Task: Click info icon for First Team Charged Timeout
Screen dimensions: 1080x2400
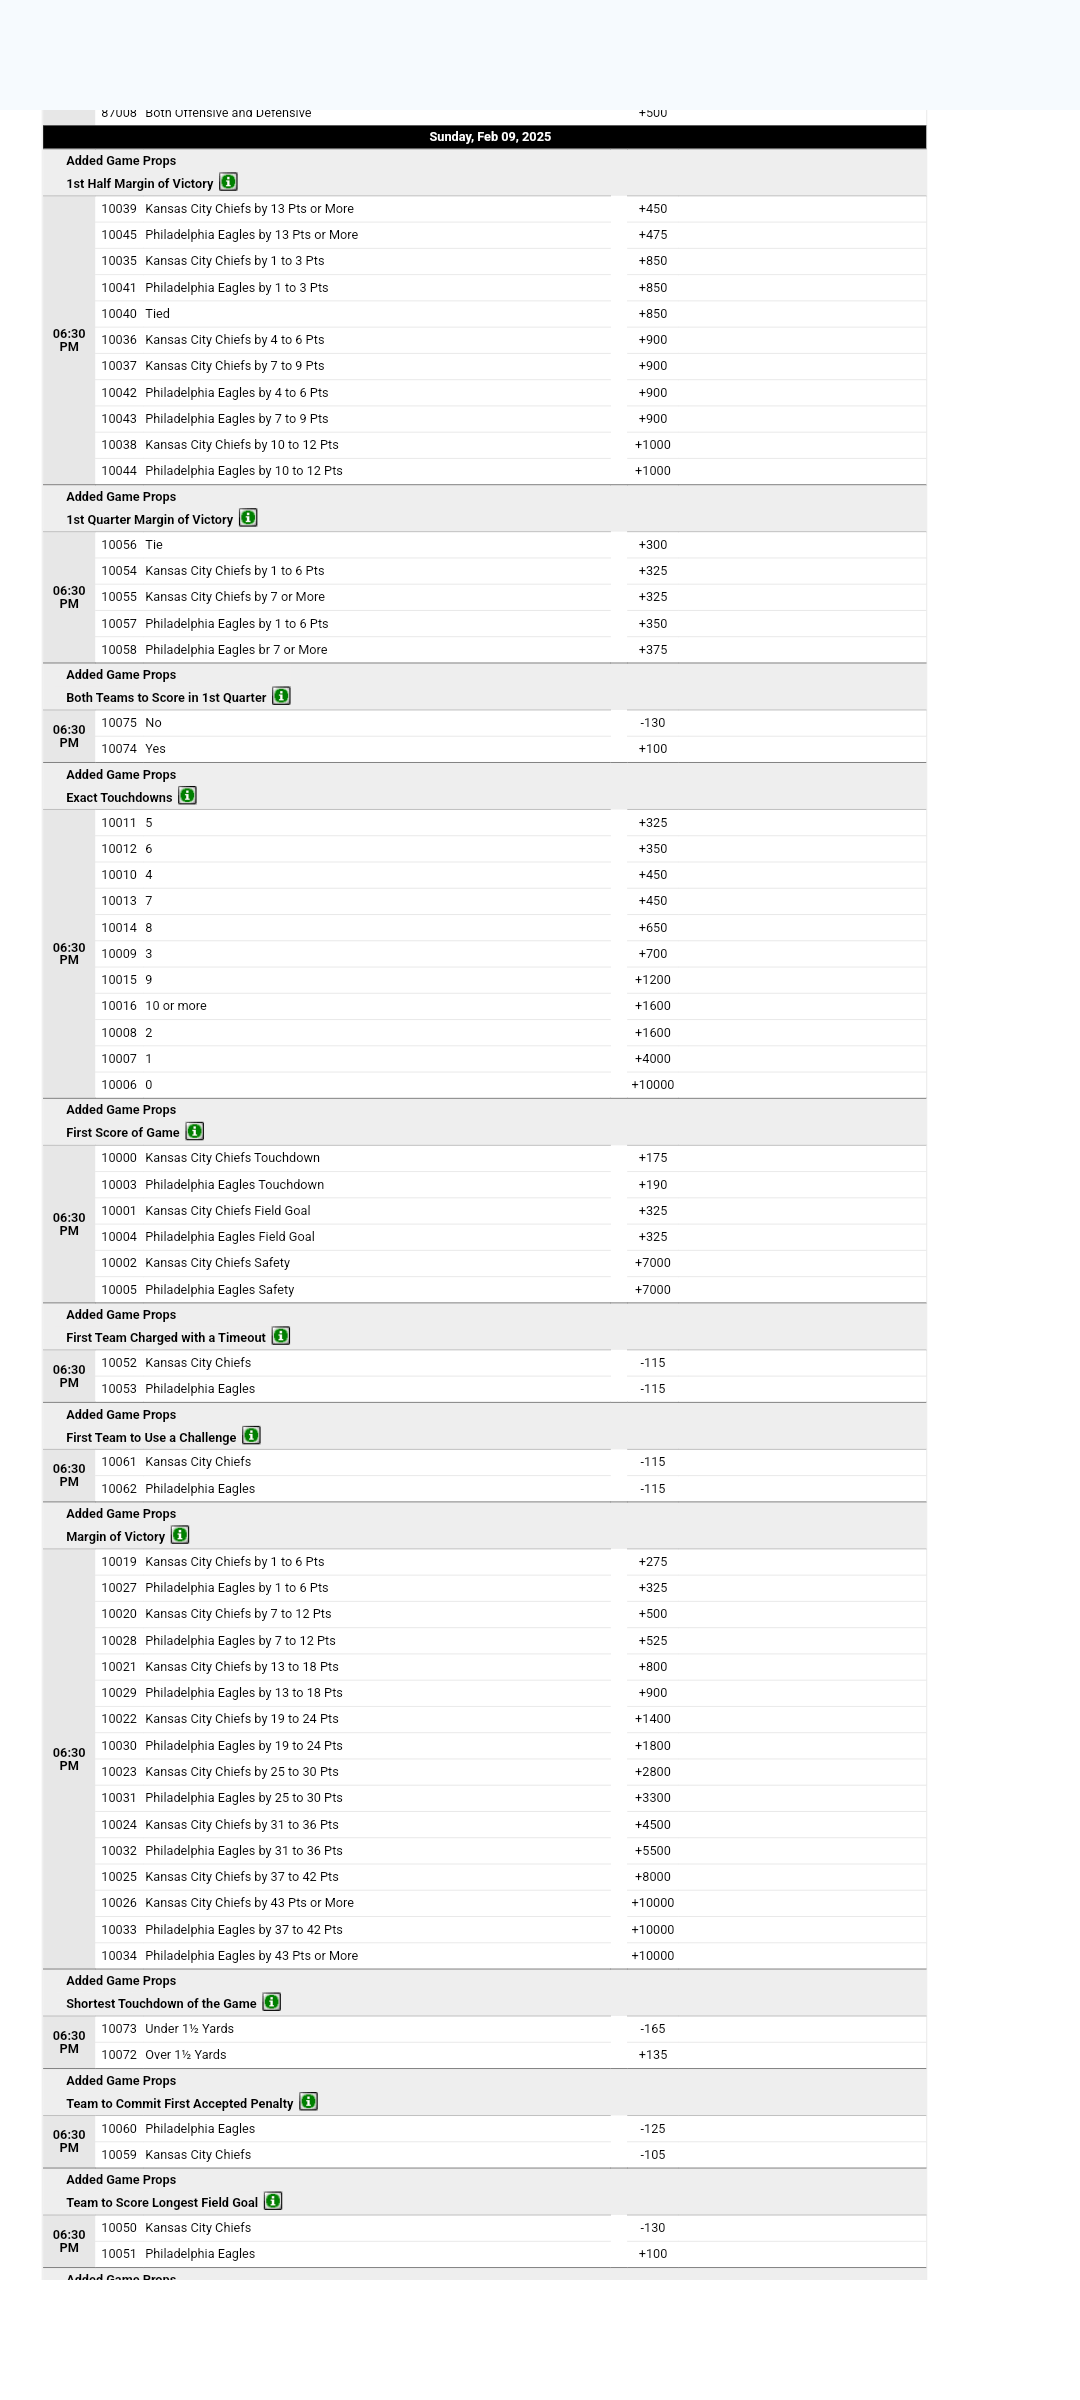Action: pyautogui.click(x=281, y=1336)
